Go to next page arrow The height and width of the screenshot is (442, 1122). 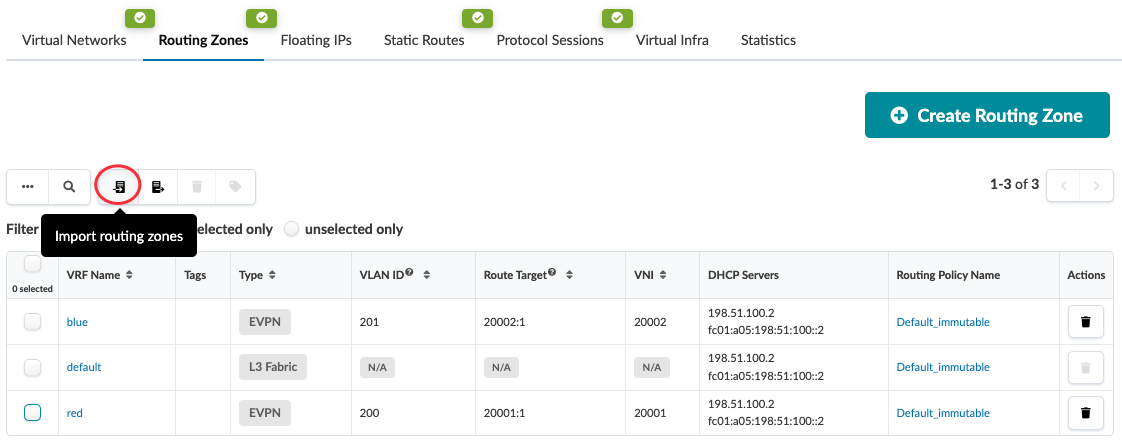[x=1097, y=186]
